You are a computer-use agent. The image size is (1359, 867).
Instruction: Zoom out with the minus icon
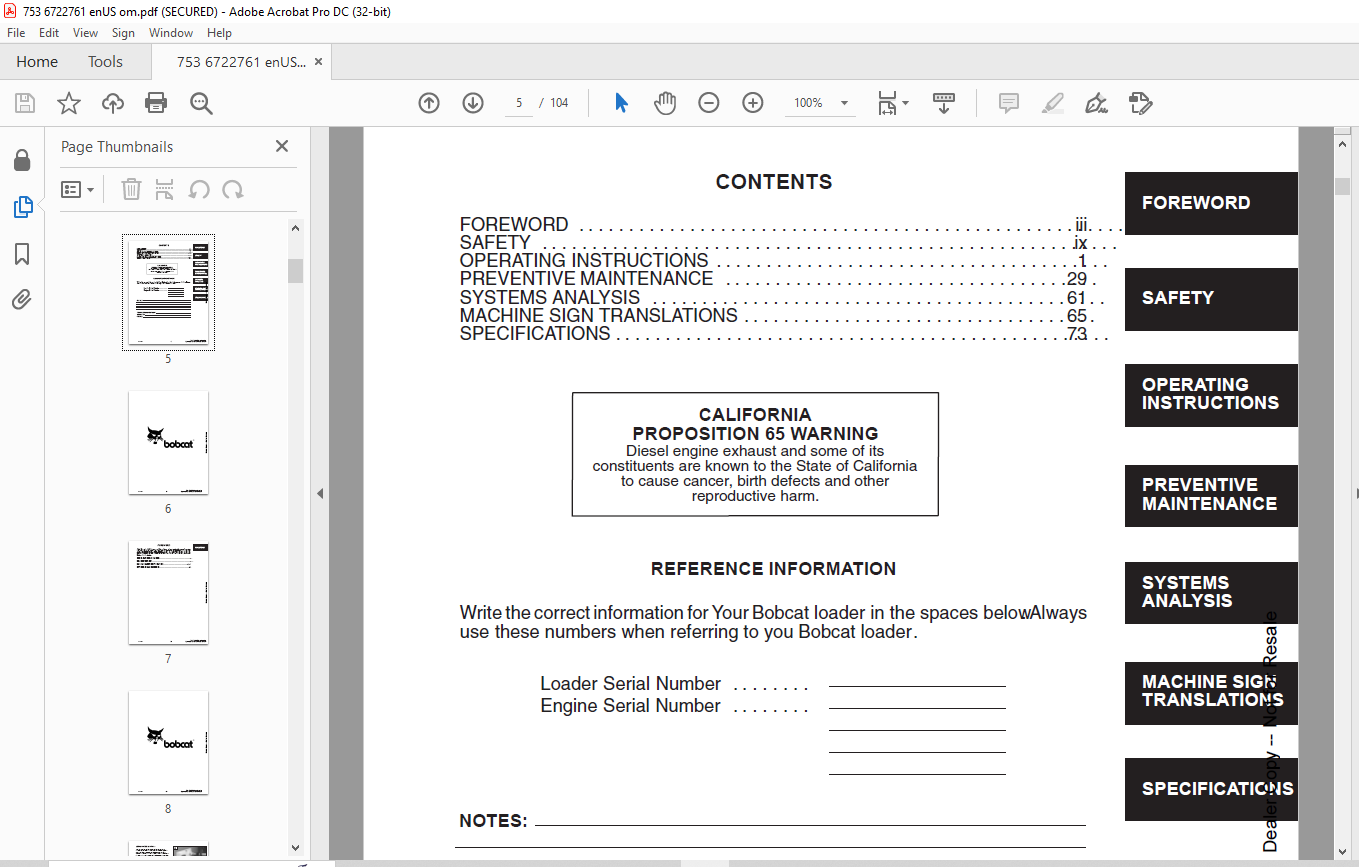(x=709, y=103)
